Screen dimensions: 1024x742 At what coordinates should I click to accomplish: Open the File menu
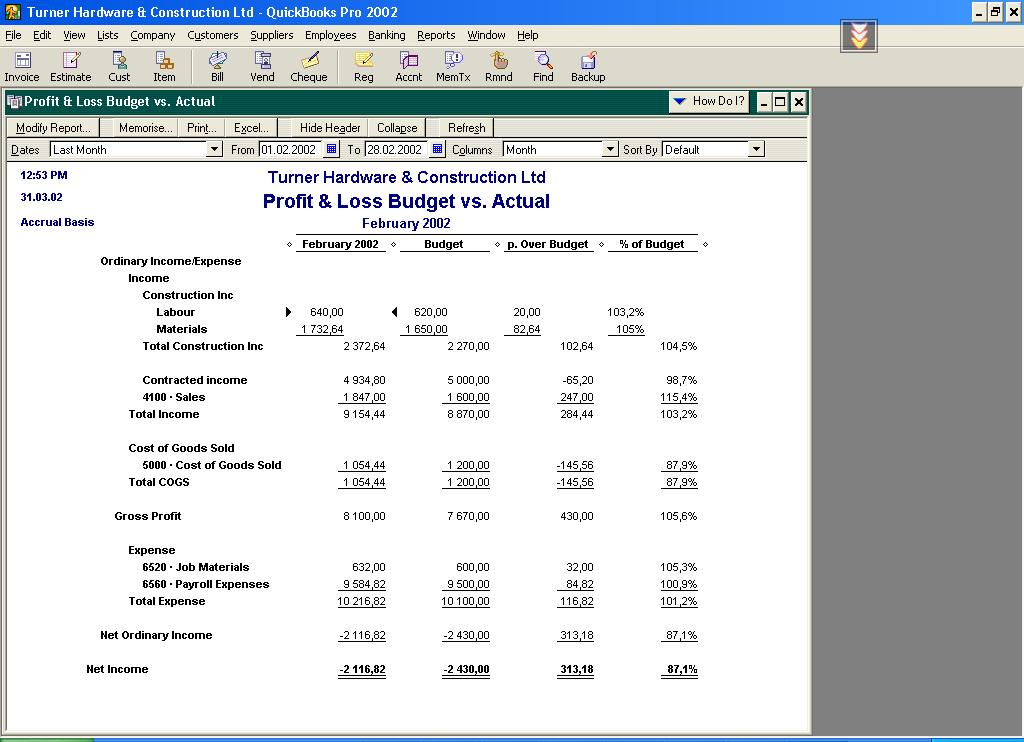tap(13, 35)
